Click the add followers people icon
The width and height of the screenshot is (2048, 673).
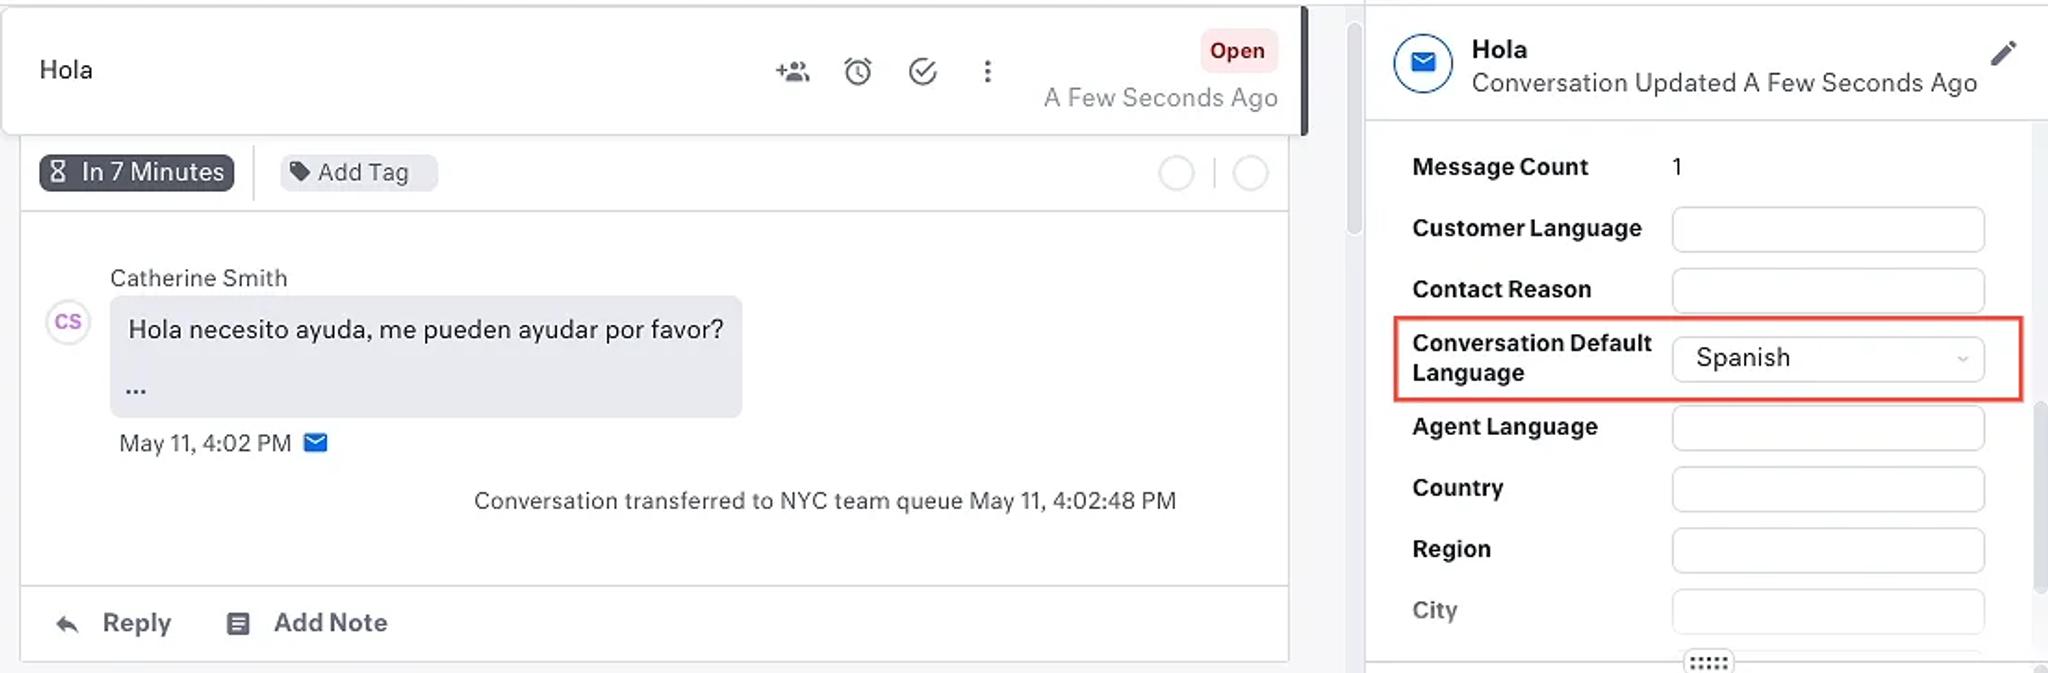pos(792,71)
